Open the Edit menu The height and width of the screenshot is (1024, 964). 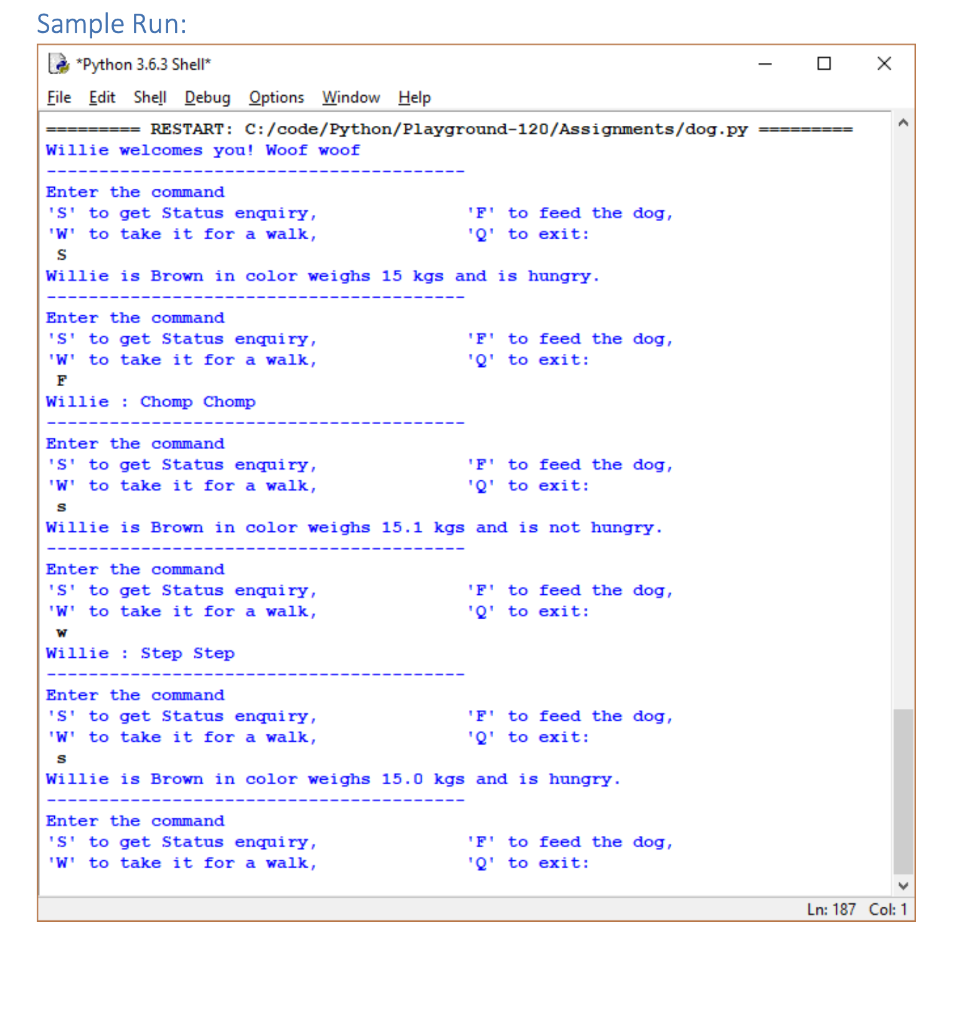pyautogui.click(x=102, y=98)
